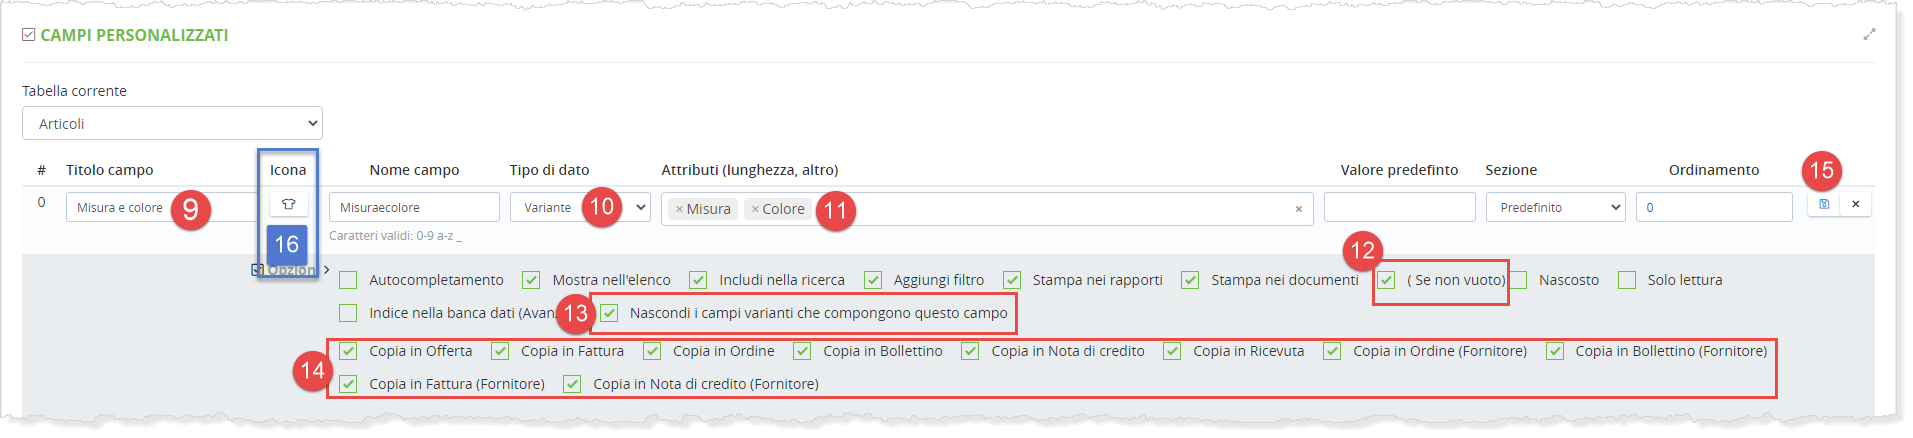Expand the panel with the fullscreen arrows icon

point(1868,35)
